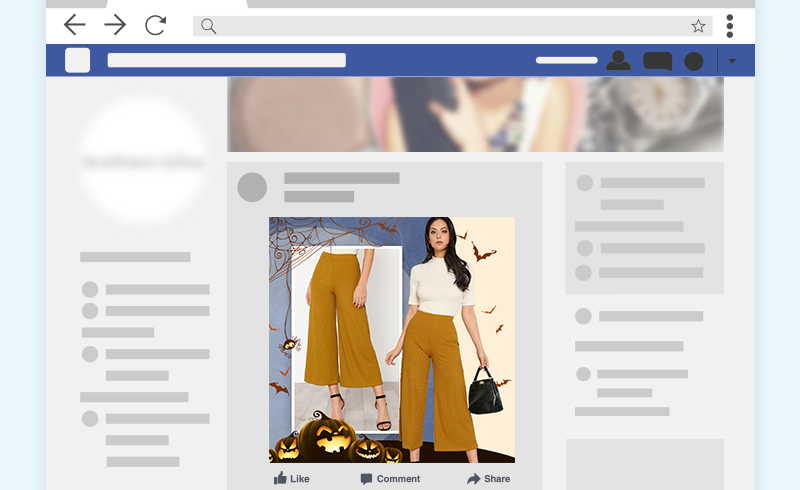Open the browser three-dot menu
800x490 pixels.
(730, 26)
